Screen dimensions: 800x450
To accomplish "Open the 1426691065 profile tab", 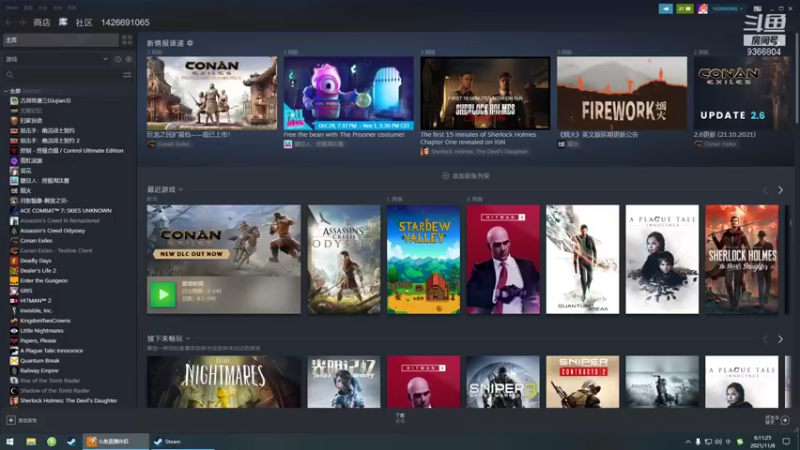I will pyautogui.click(x=125, y=22).
